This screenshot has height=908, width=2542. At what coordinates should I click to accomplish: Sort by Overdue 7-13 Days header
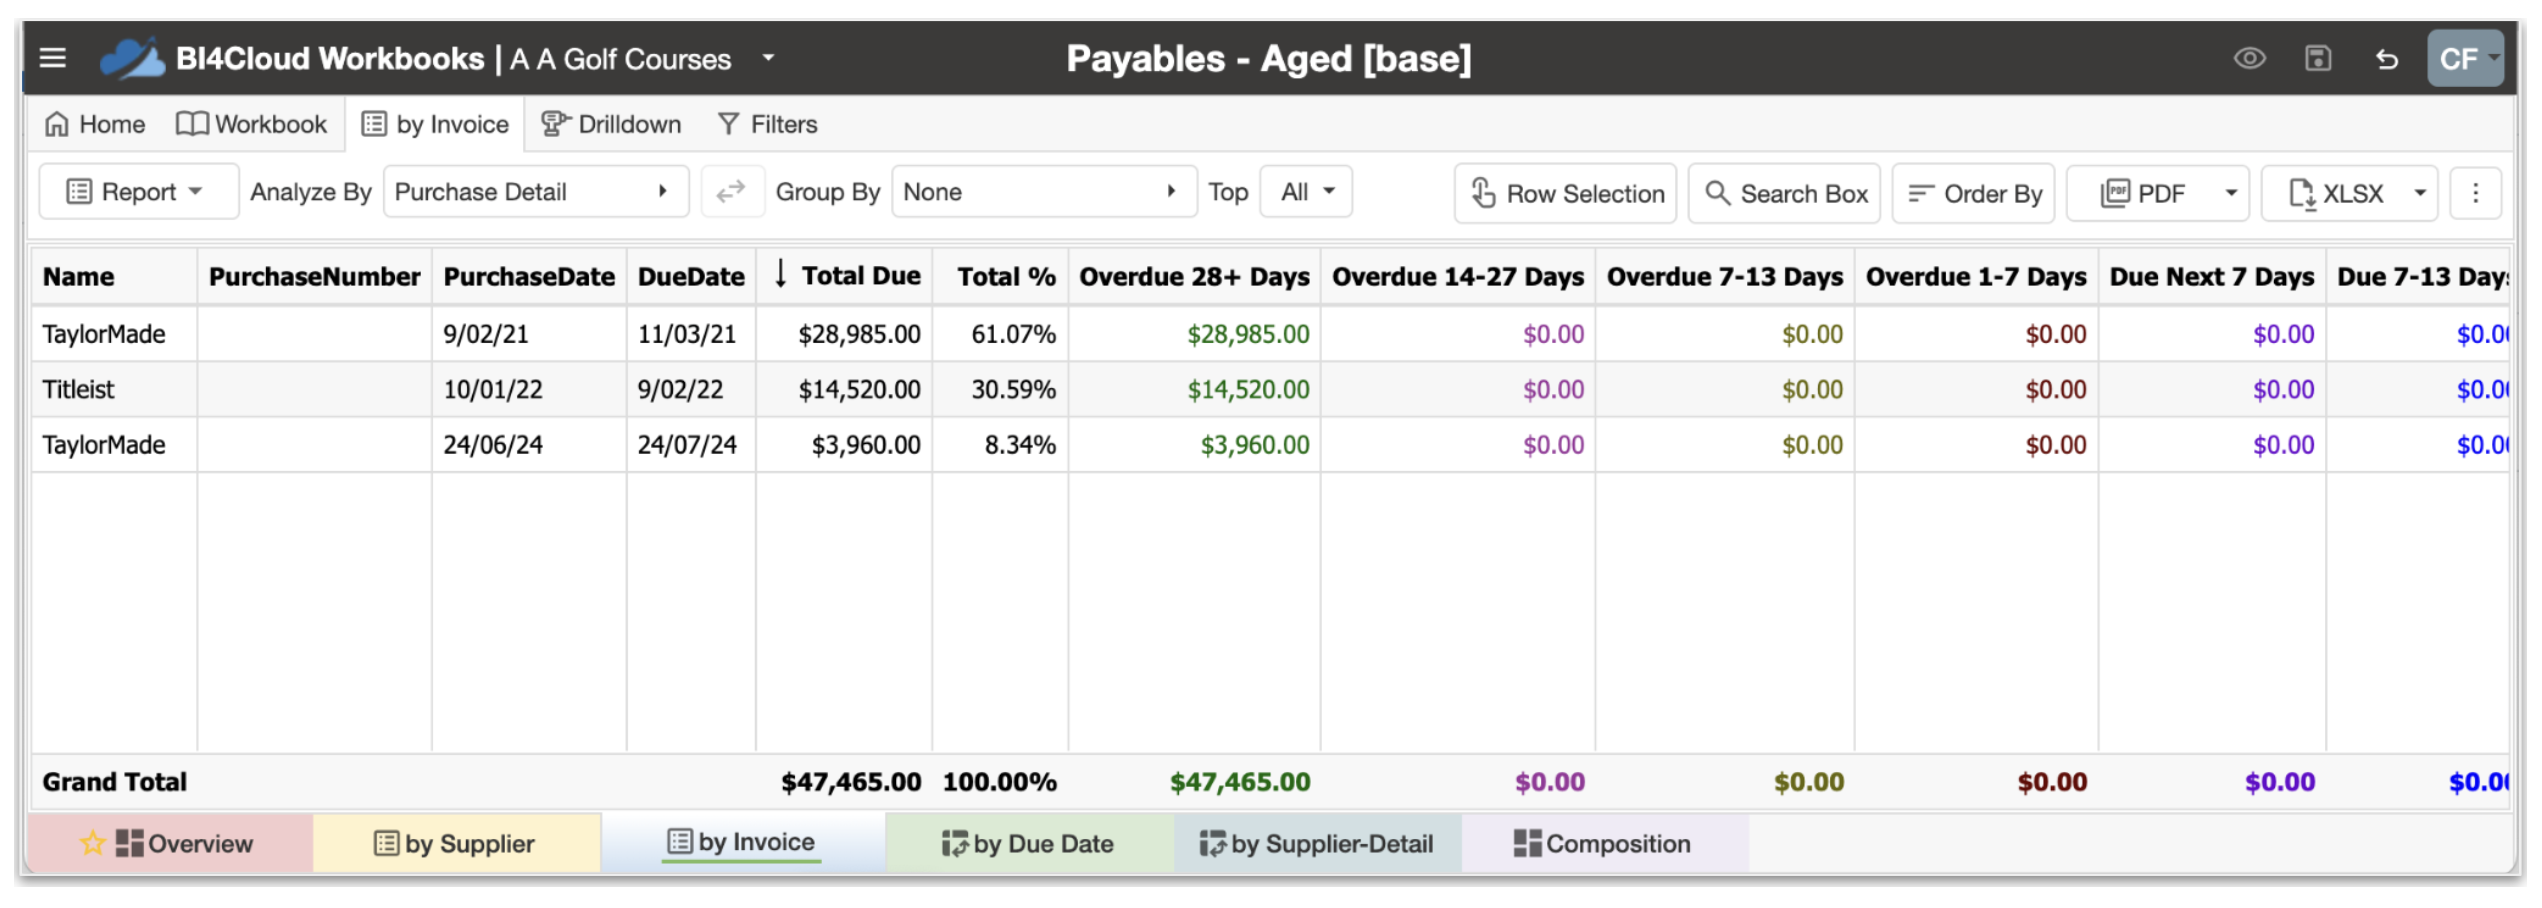coord(1725,277)
